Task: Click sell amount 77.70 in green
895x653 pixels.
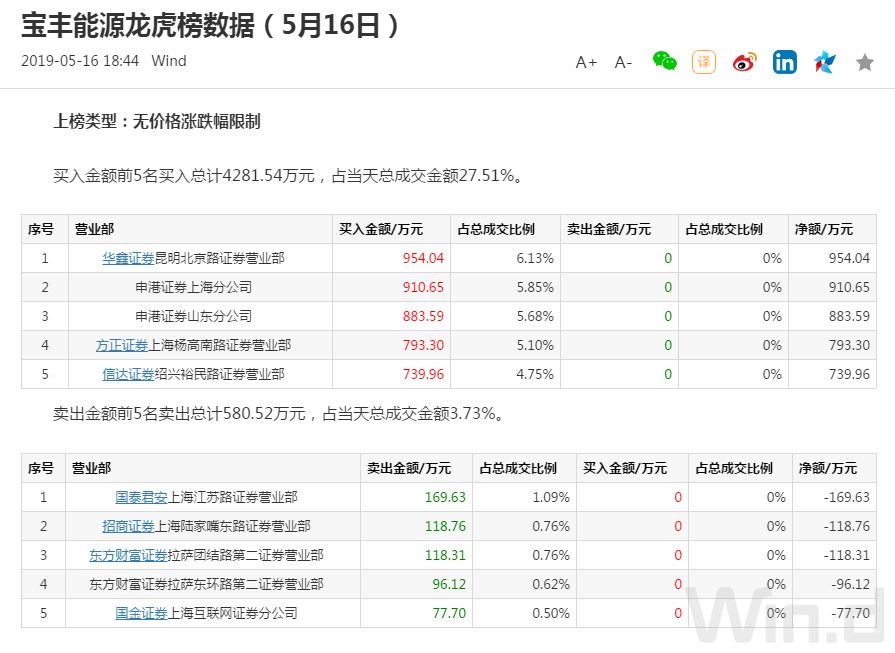Action: coord(449,614)
